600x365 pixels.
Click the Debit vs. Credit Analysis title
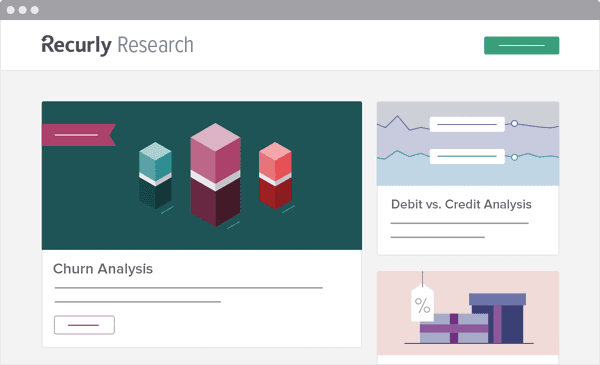point(461,204)
